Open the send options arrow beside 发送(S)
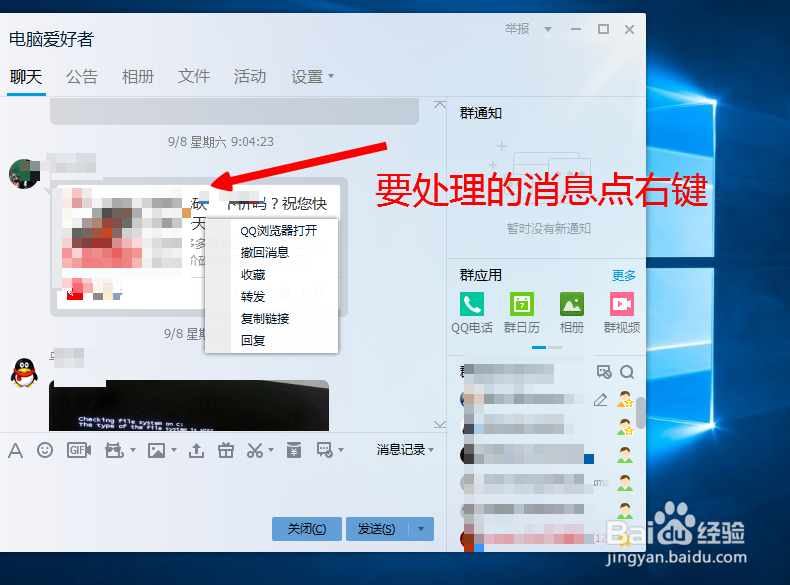The height and width of the screenshot is (585, 790). click(x=421, y=529)
